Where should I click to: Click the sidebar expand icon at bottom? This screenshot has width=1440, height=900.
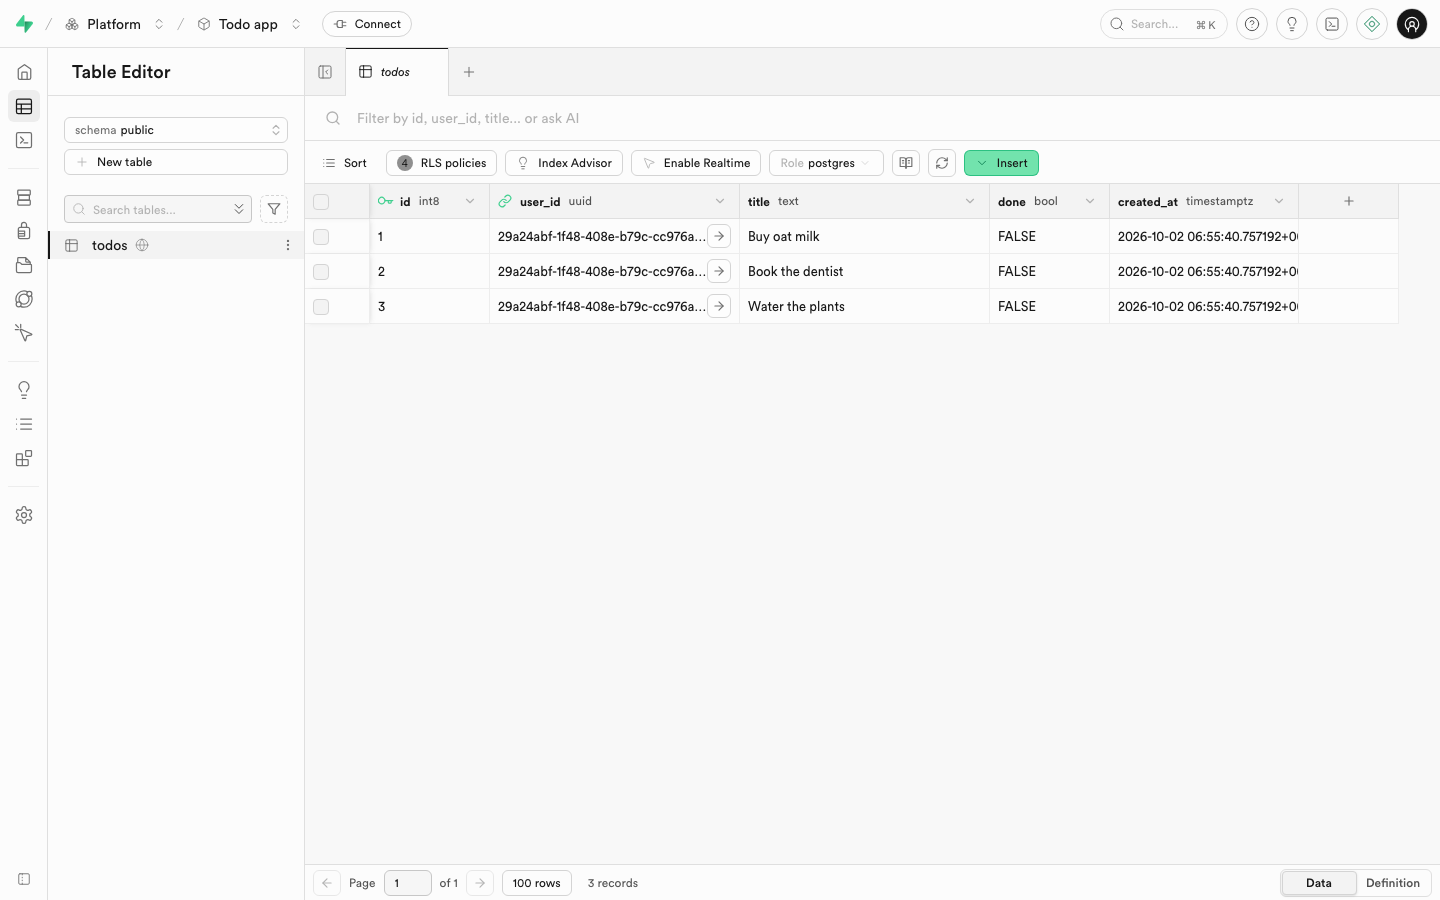click(24, 879)
